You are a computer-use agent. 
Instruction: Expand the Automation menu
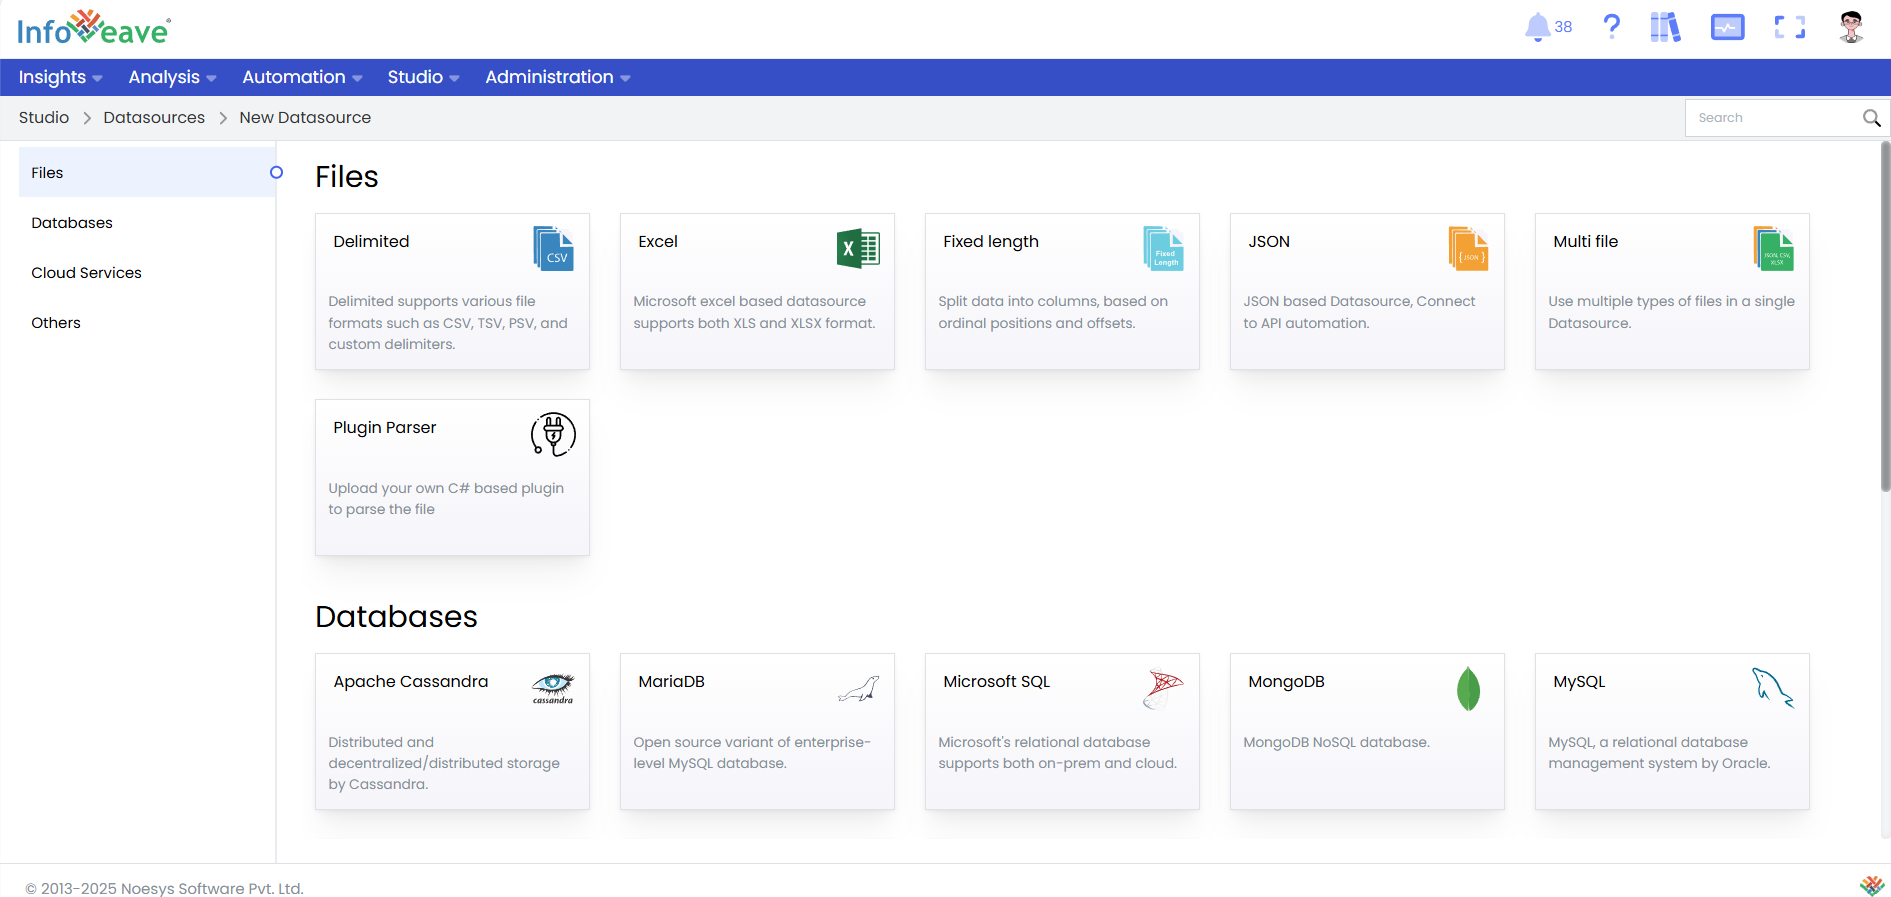coord(302,77)
